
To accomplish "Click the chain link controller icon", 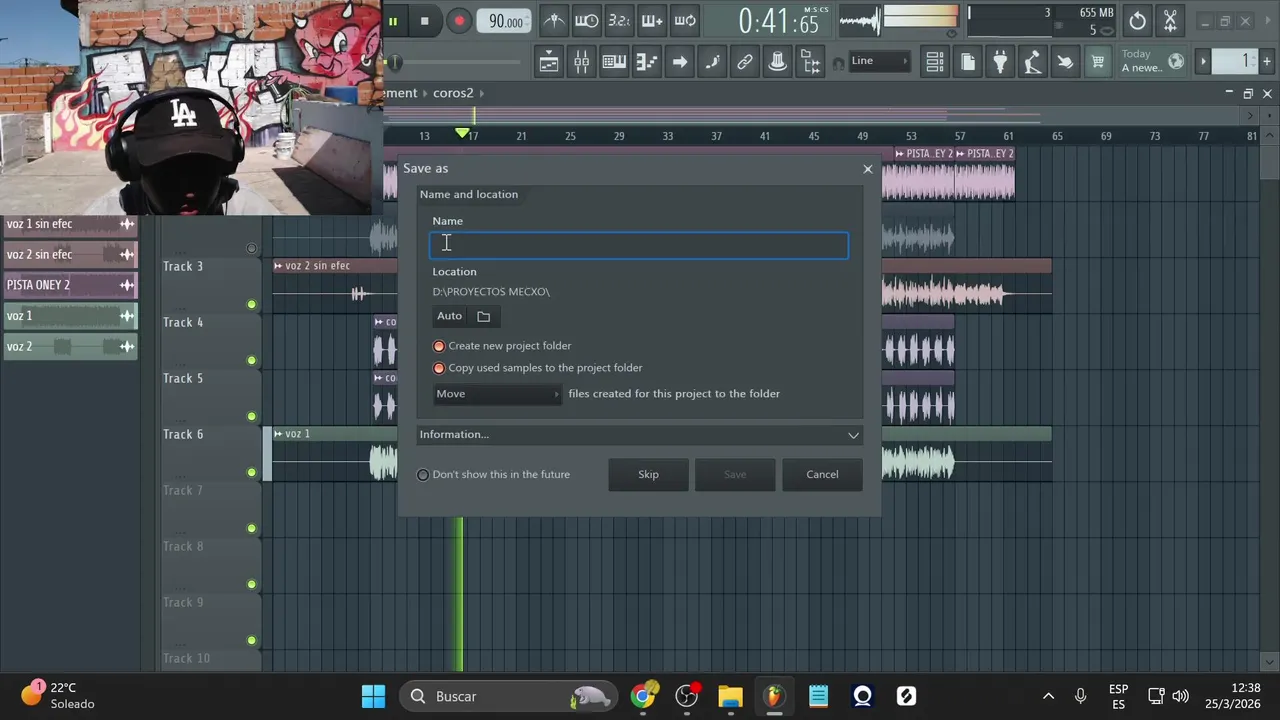I will (745, 62).
